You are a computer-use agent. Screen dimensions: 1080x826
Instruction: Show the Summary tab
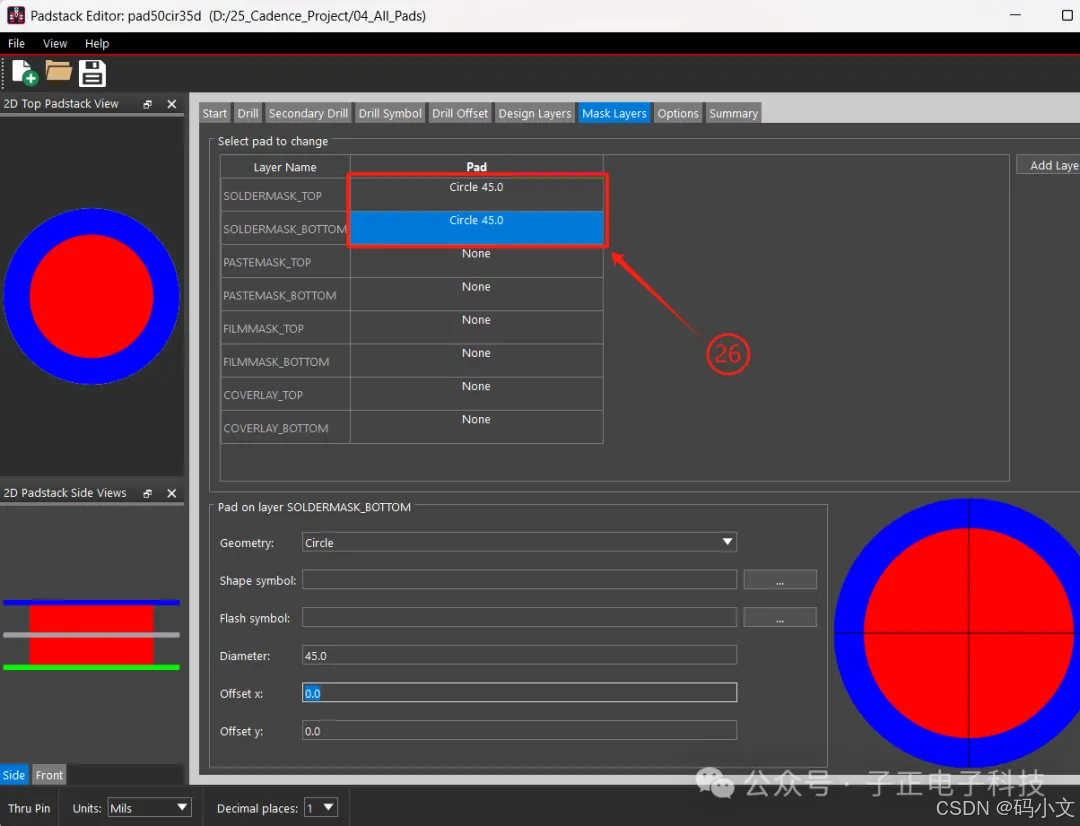[x=733, y=114]
